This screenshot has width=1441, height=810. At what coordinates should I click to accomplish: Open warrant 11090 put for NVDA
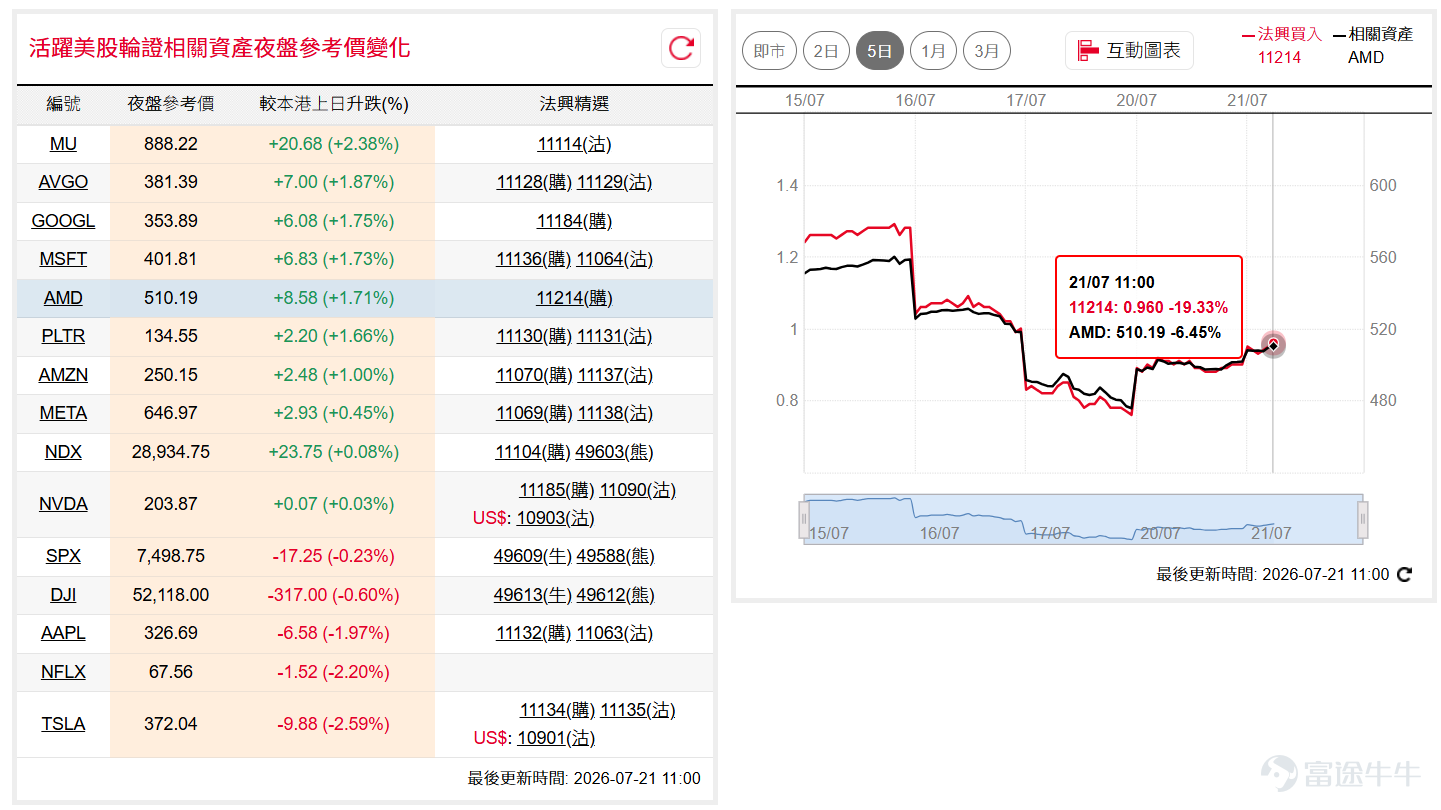[638, 490]
